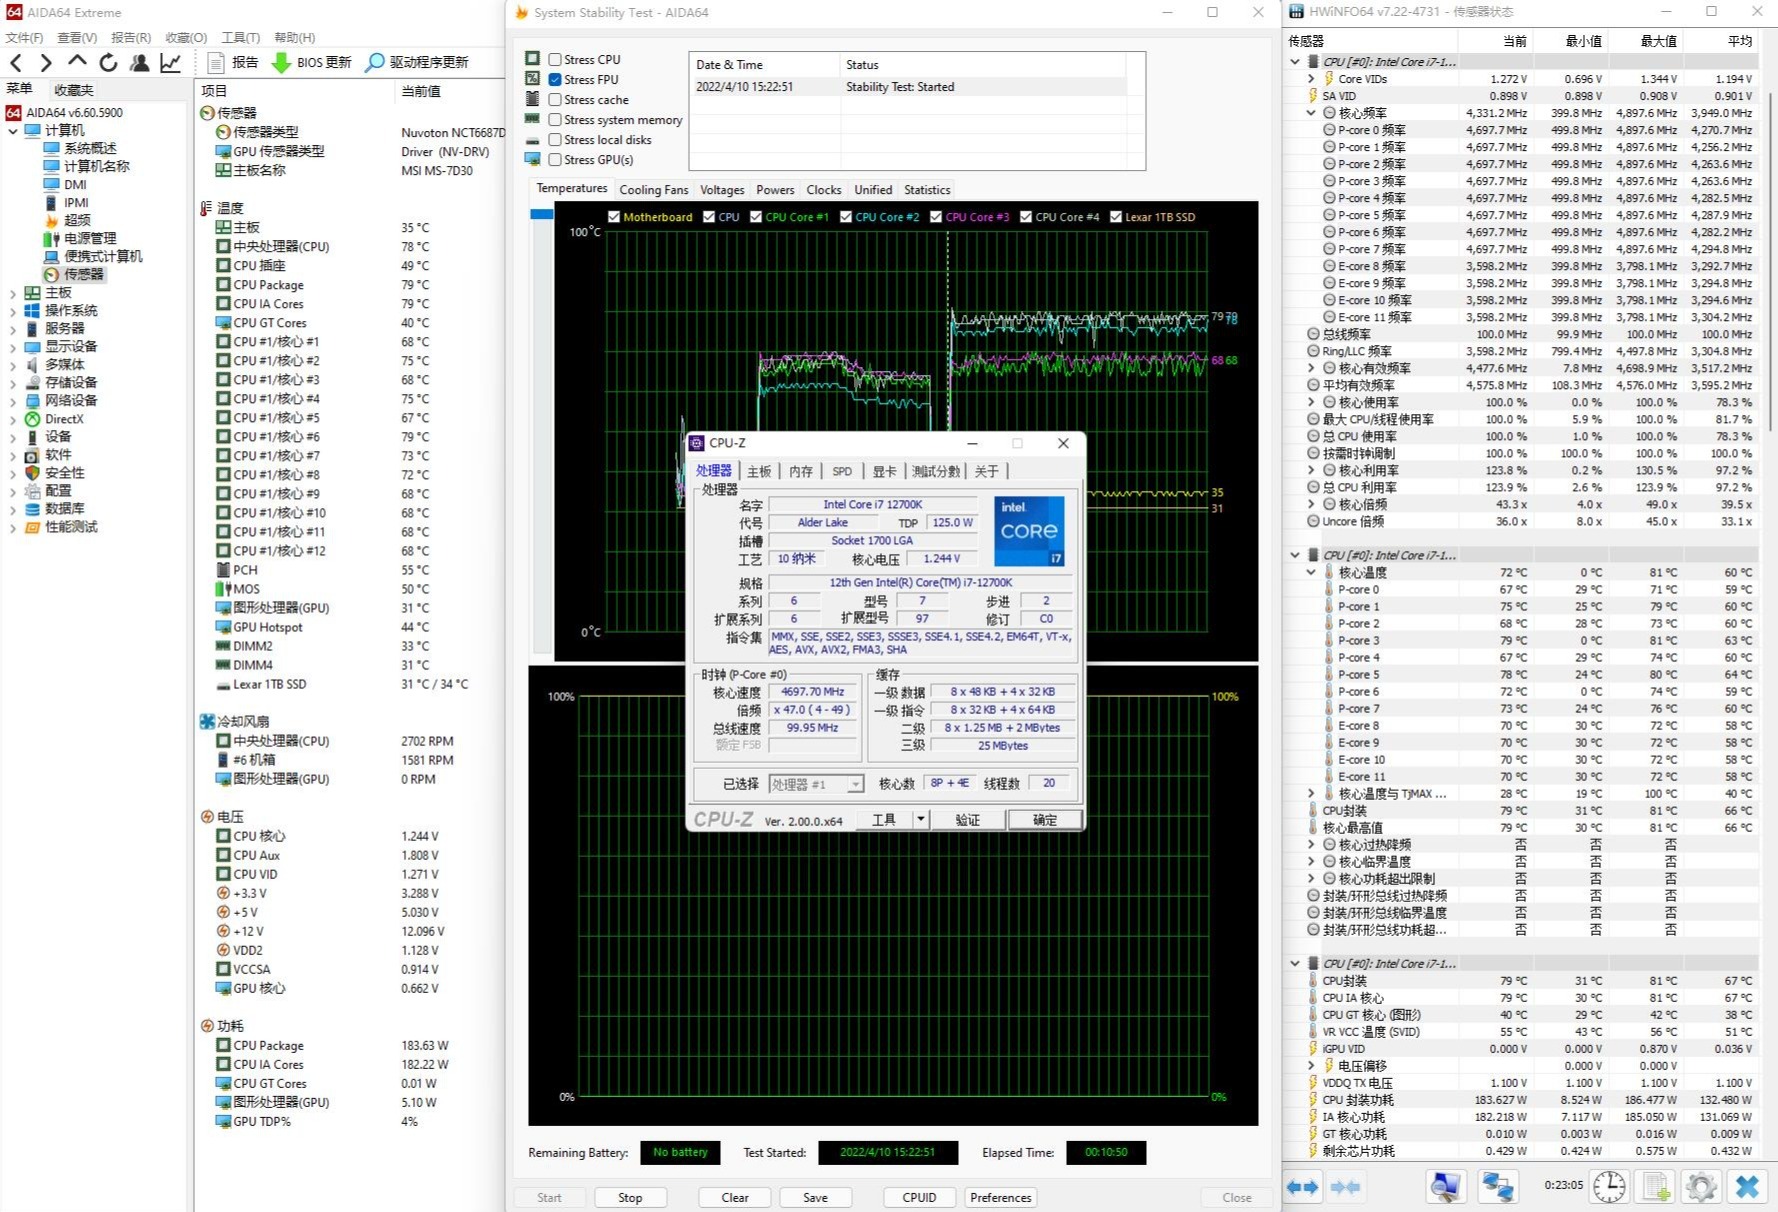Select 超频 overclock item in tree
The width and height of the screenshot is (1778, 1212).
pyautogui.click(x=67, y=220)
